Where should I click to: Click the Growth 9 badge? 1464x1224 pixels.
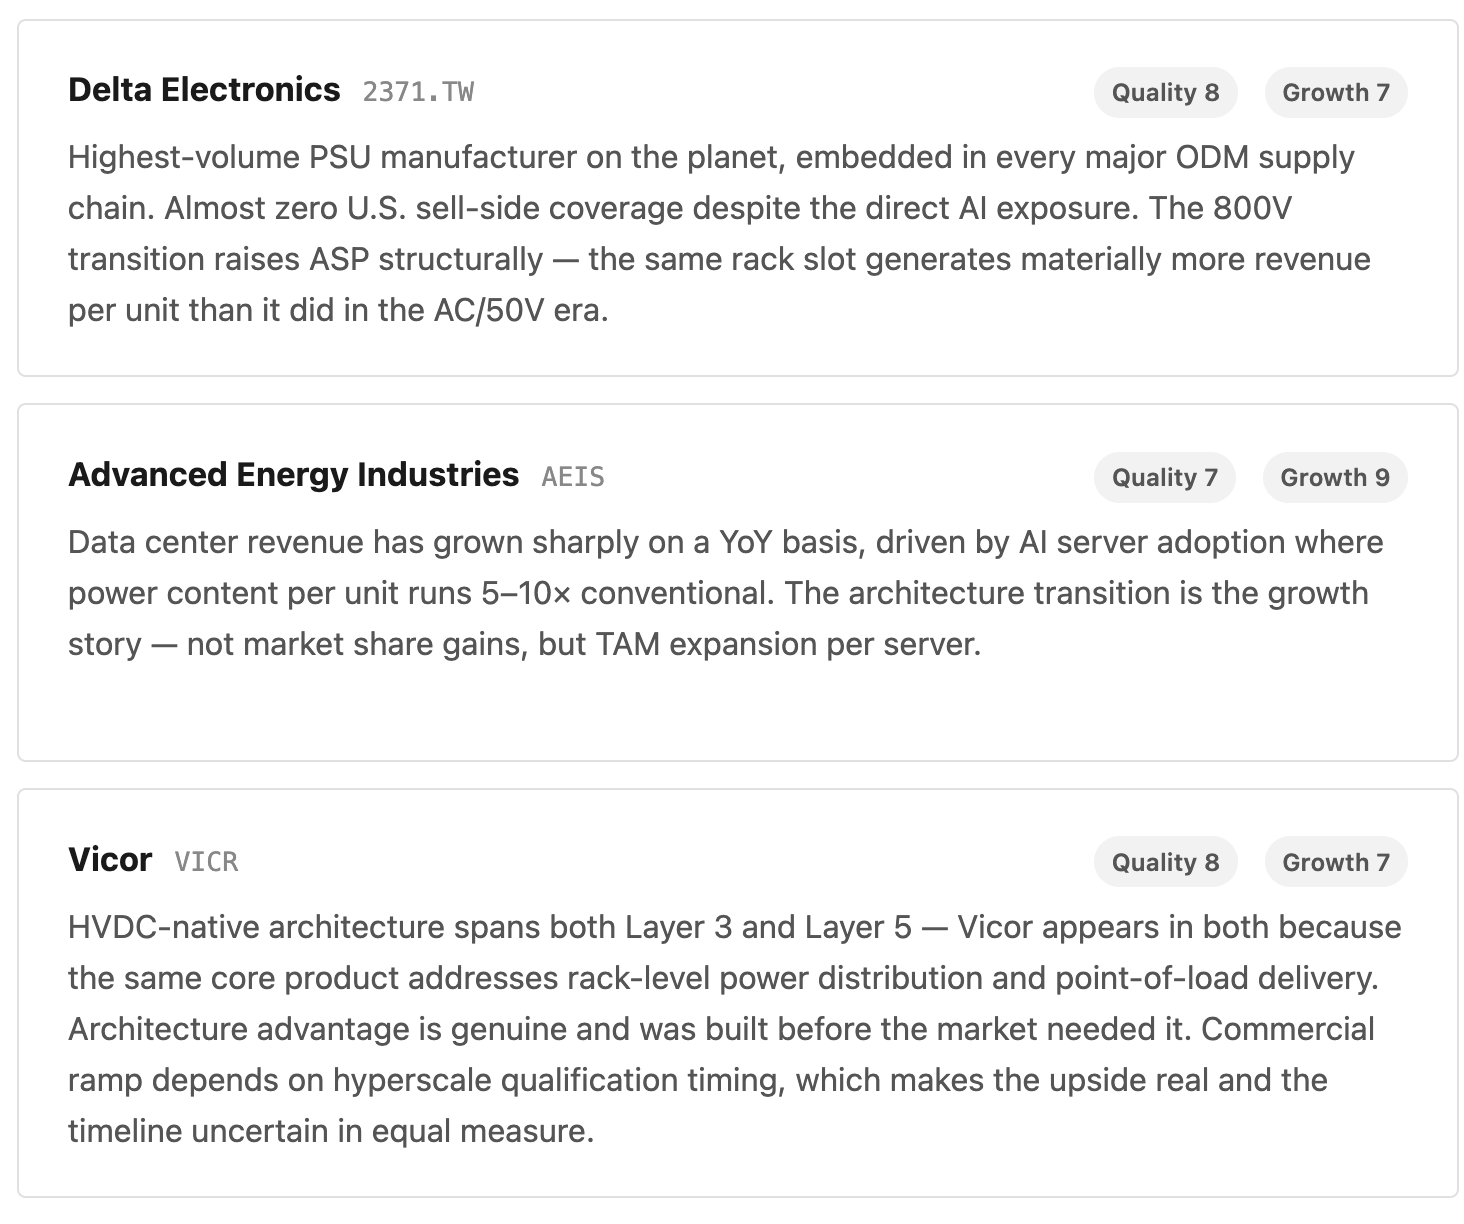[1335, 477]
